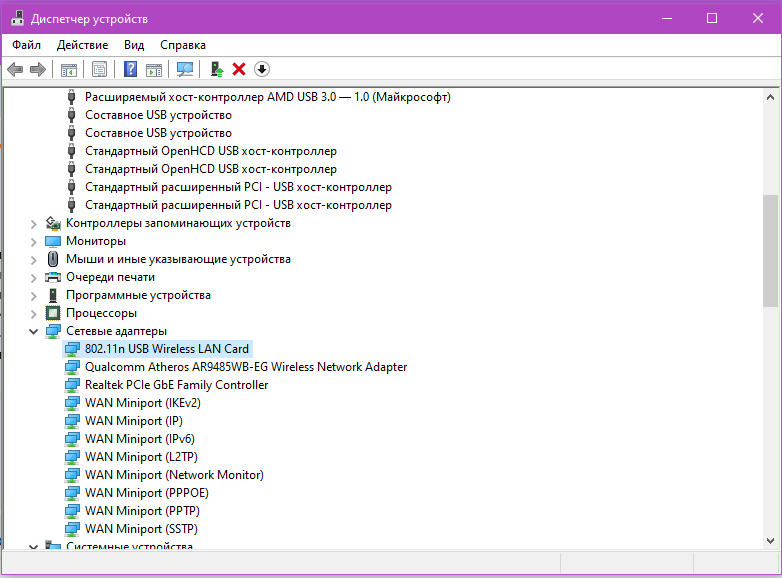
Task: Select Qualcomm Atheros AR9485WB-EG Wireless adapter
Action: coord(246,367)
